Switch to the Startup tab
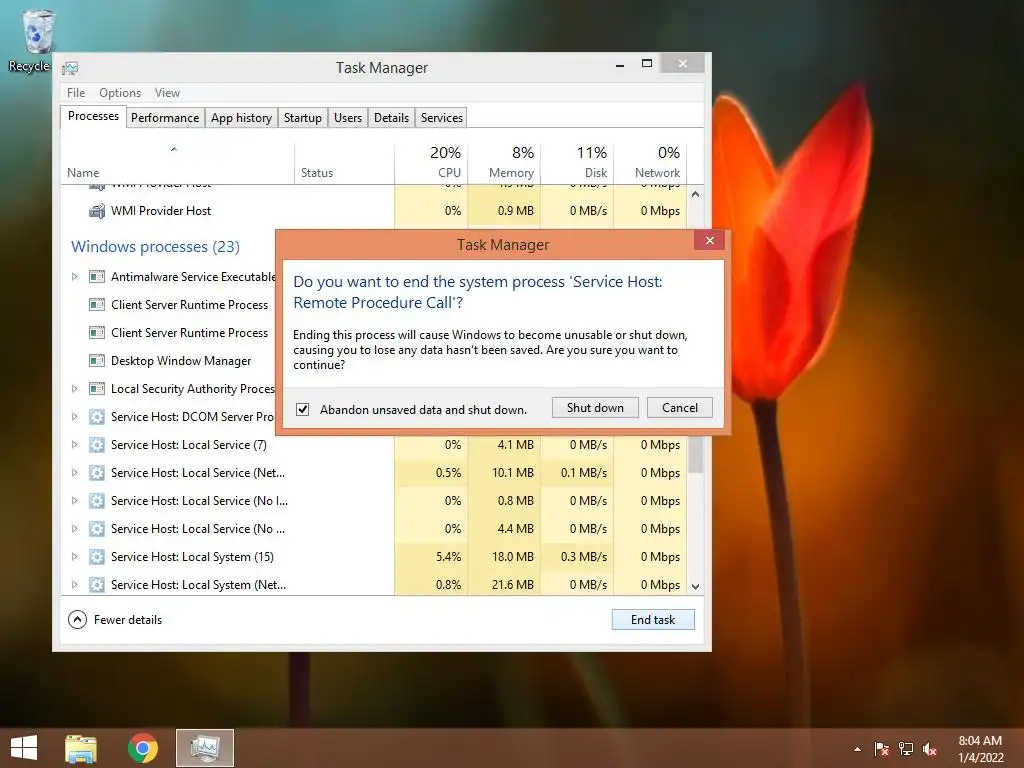 (302, 118)
